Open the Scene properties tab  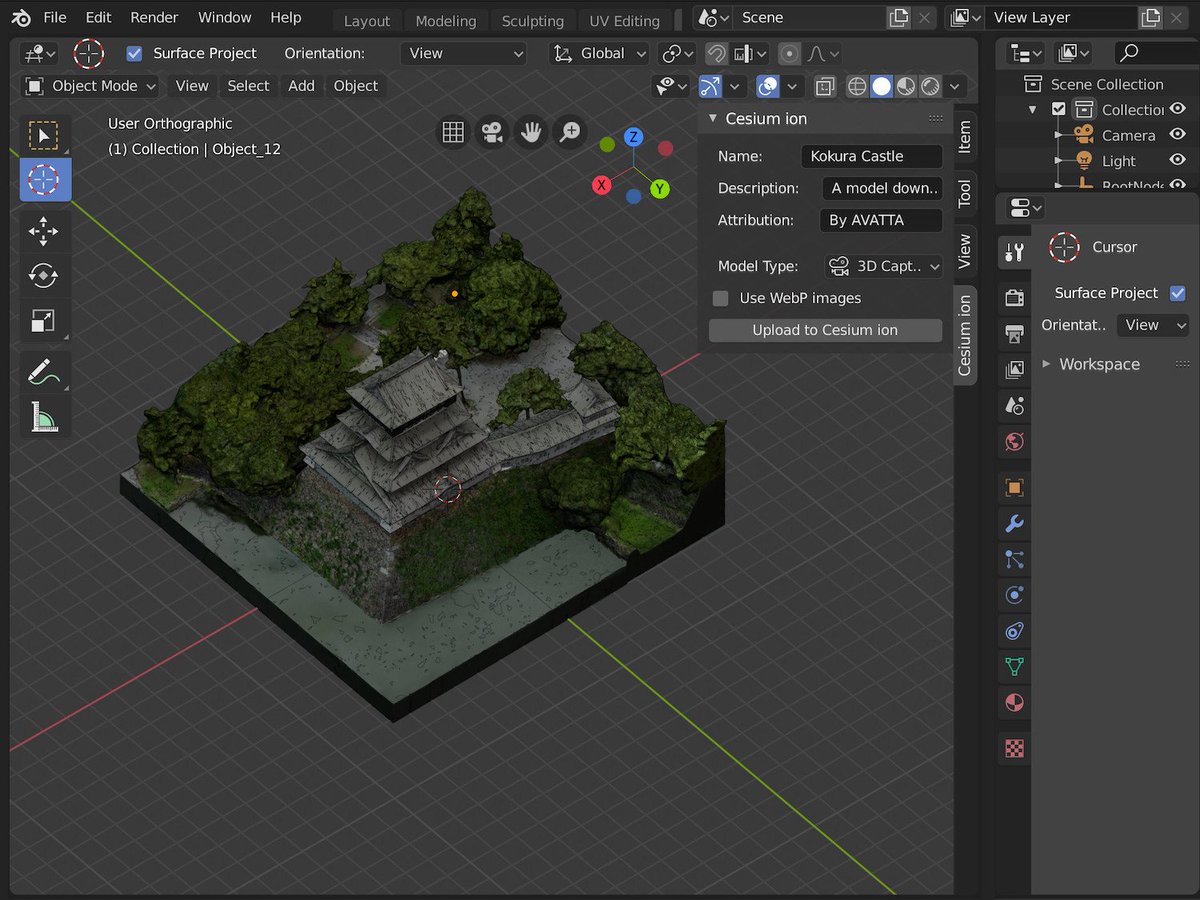coord(1014,405)
